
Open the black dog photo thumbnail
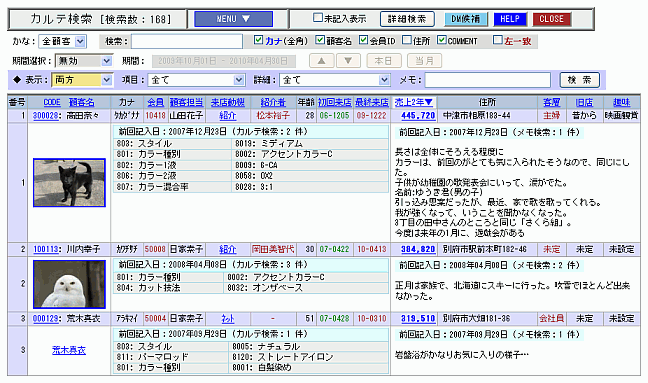pos(69,183)
